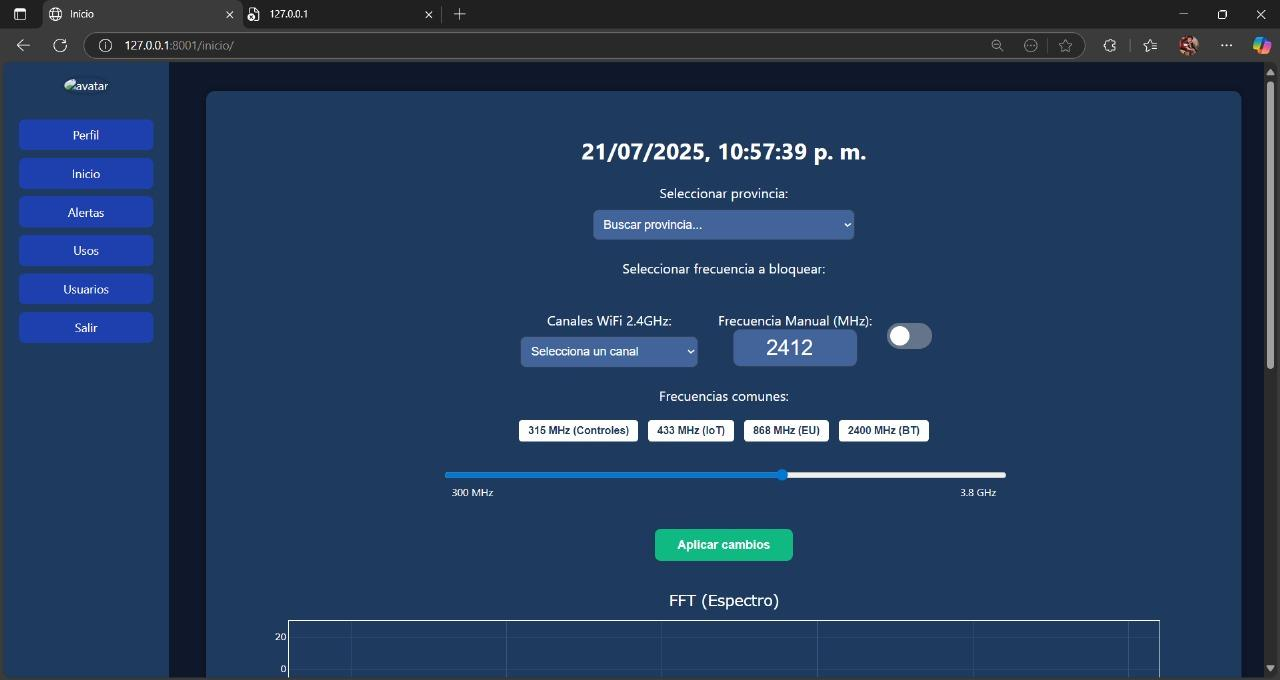Viewport: 1280px width, 680px height.
Task: Click the FFT (Espectro) chart
Action: 724,648
